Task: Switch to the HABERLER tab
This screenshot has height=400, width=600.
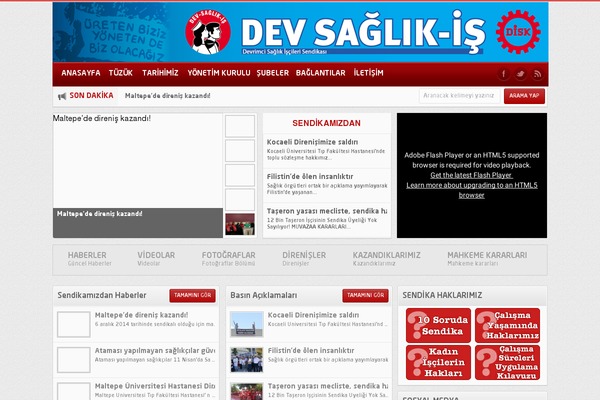Action: click(x=90, y=259)
